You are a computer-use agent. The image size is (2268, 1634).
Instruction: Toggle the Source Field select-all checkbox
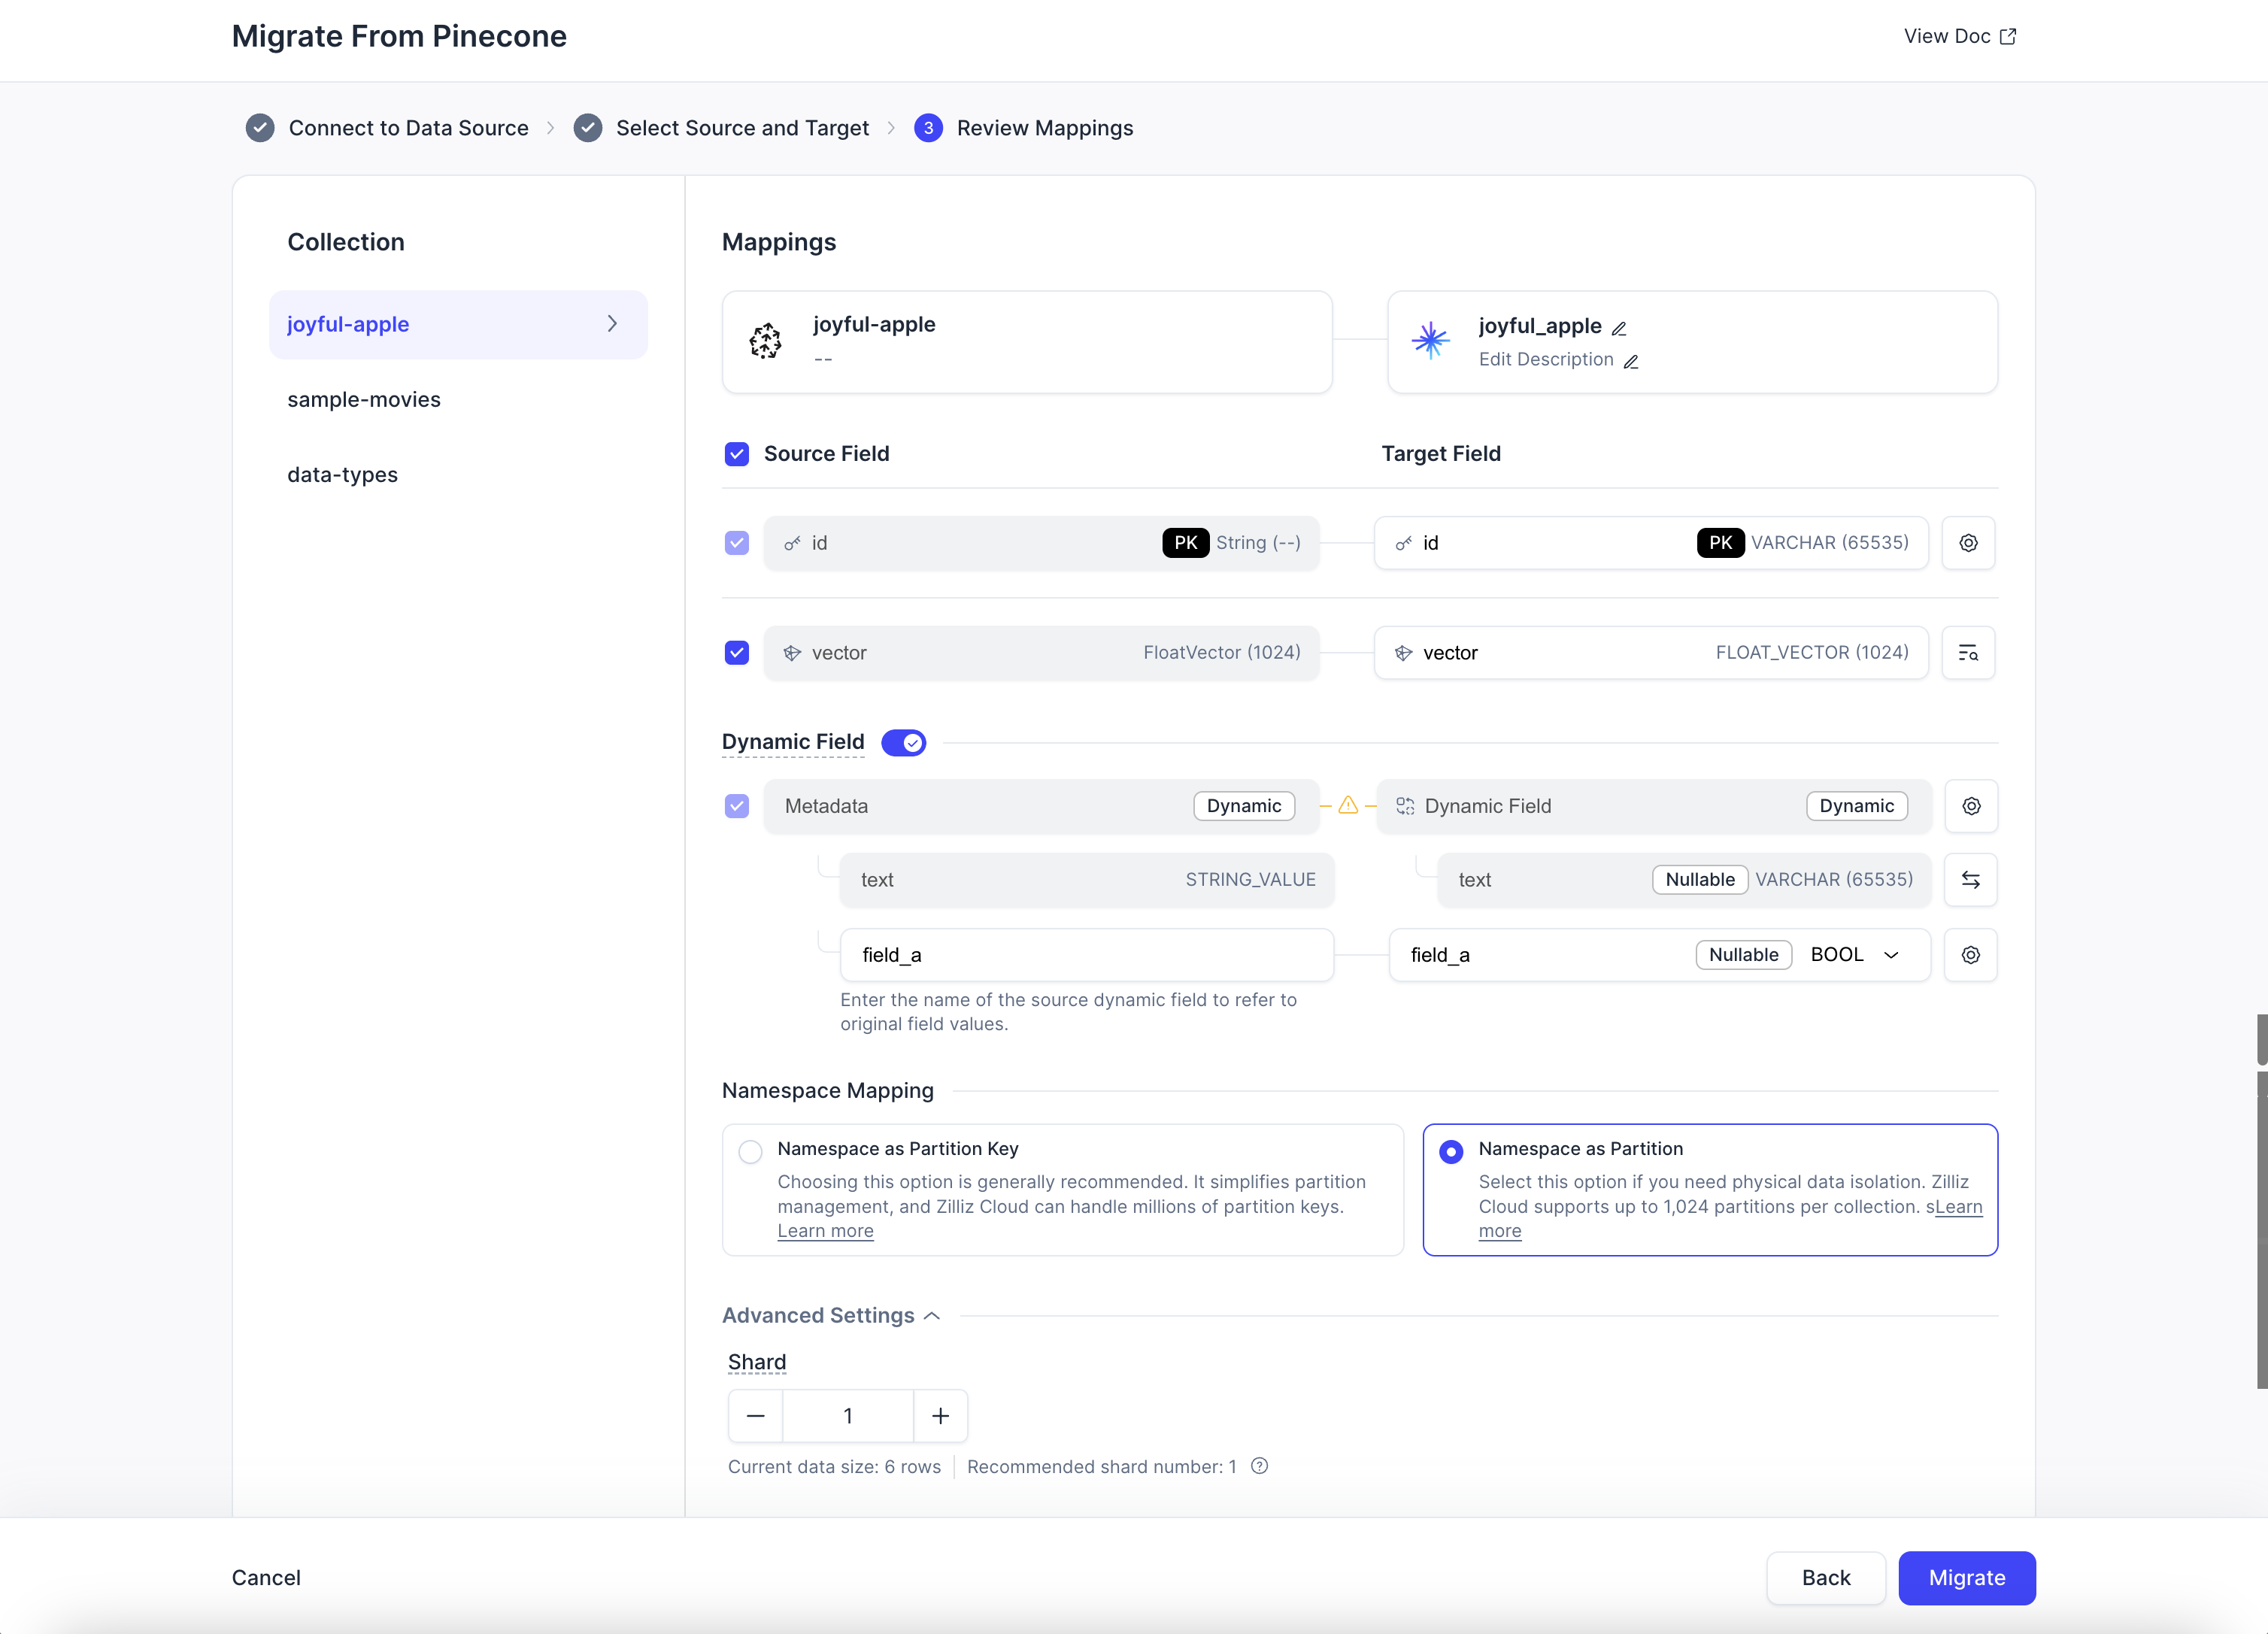tap(737, 454)
